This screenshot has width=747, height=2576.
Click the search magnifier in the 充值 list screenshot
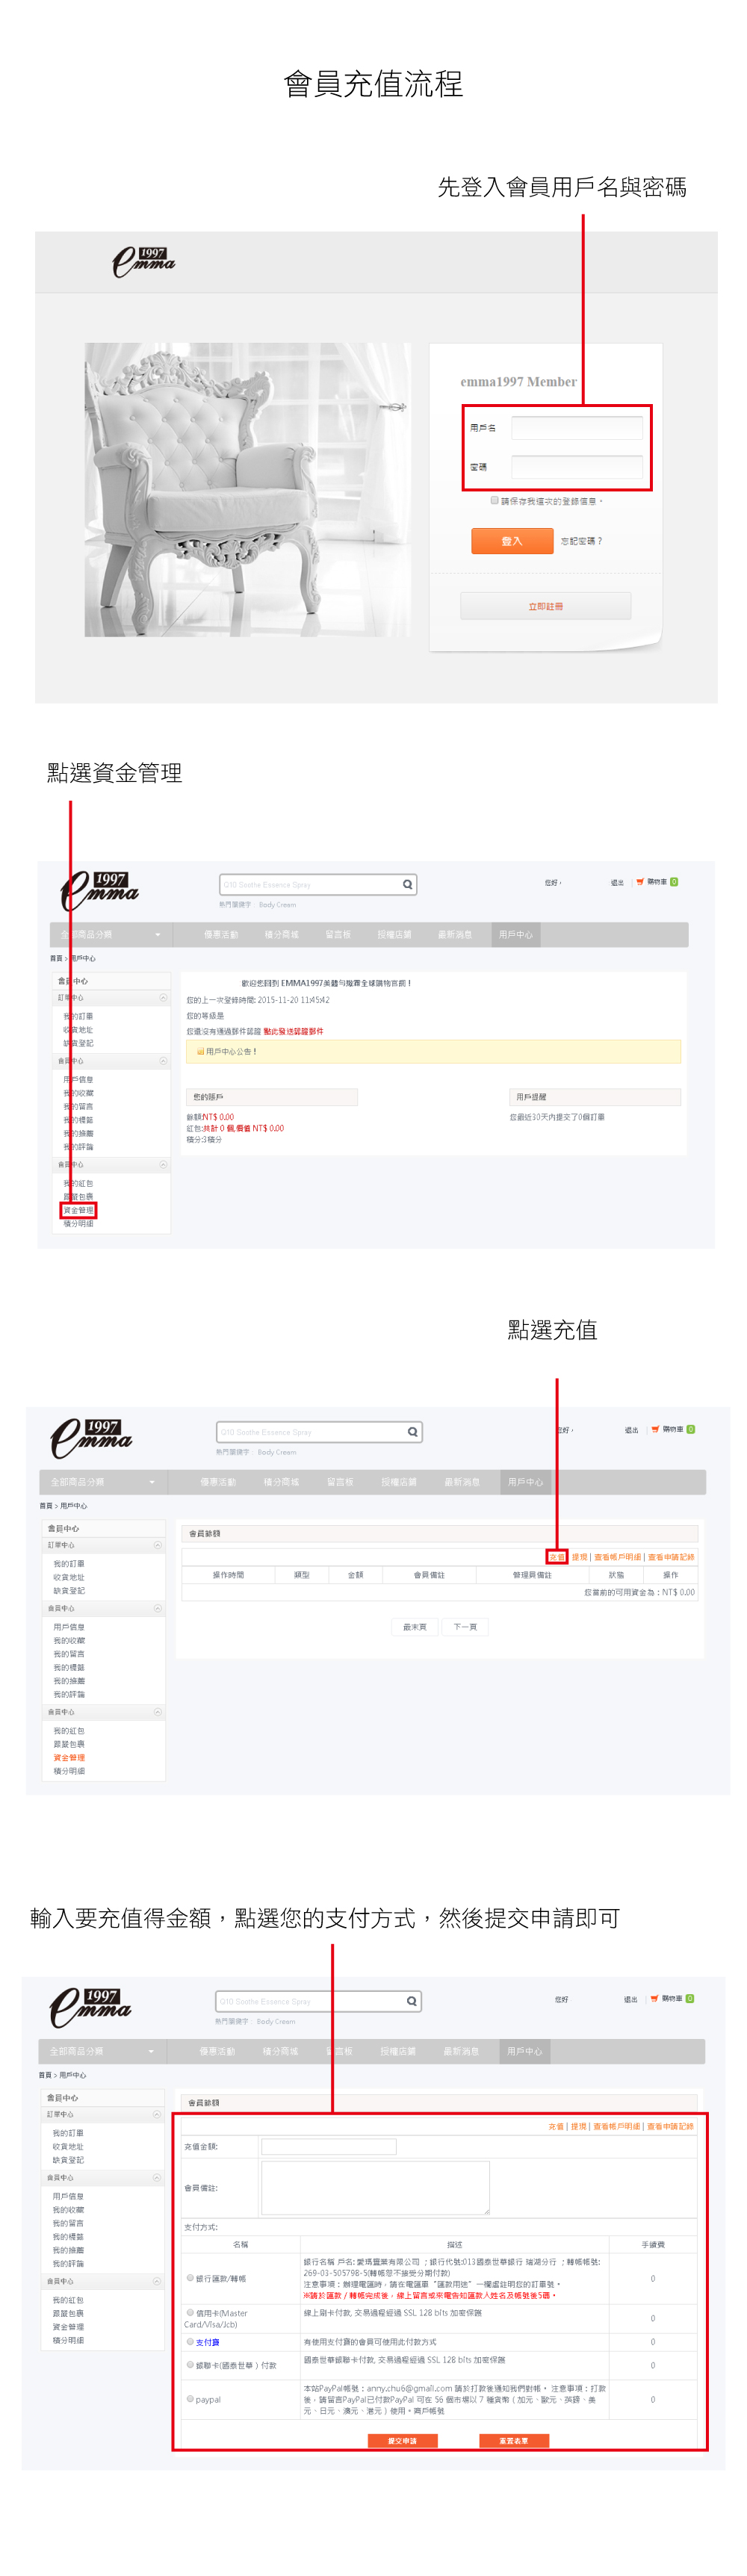tap(412, 1432)
